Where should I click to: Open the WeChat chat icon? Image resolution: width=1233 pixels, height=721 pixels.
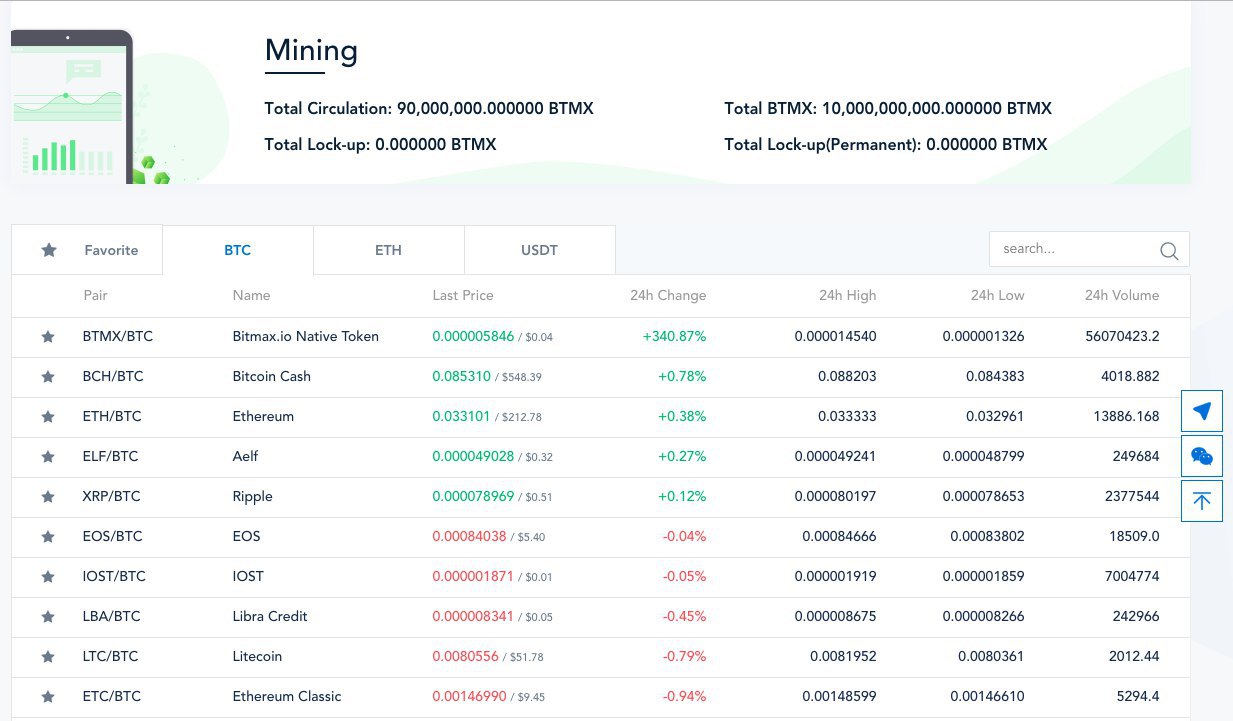coord(1202,456)
